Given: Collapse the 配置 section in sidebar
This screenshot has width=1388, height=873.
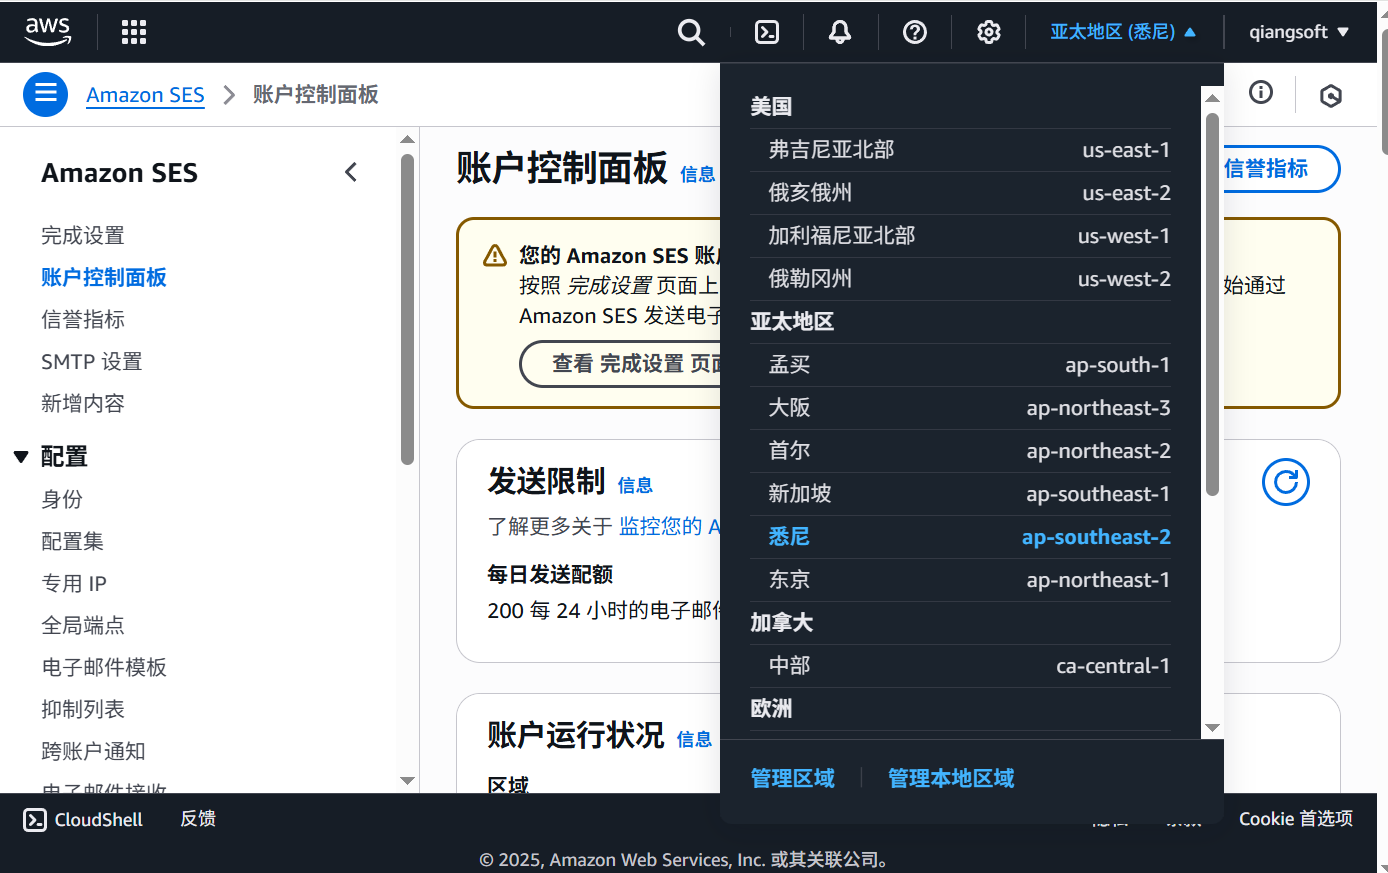Looking at the screenshot, I should coord(21,457).
